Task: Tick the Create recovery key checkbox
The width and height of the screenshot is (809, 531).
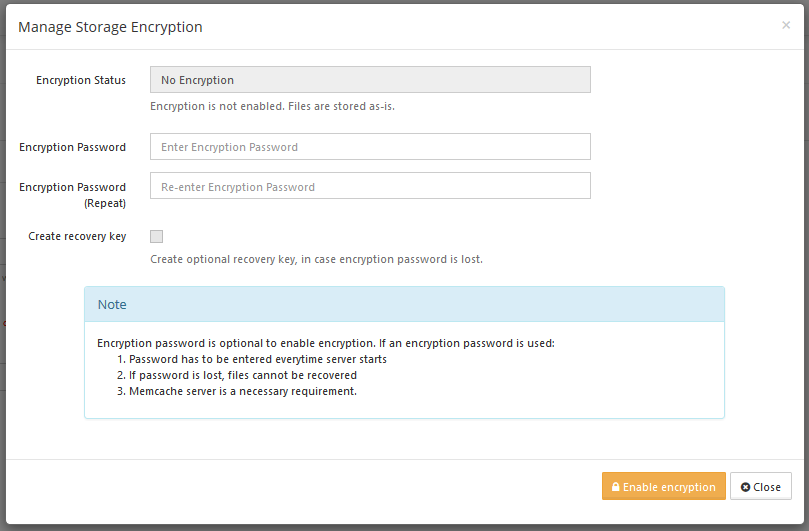Action: point(156,236)
